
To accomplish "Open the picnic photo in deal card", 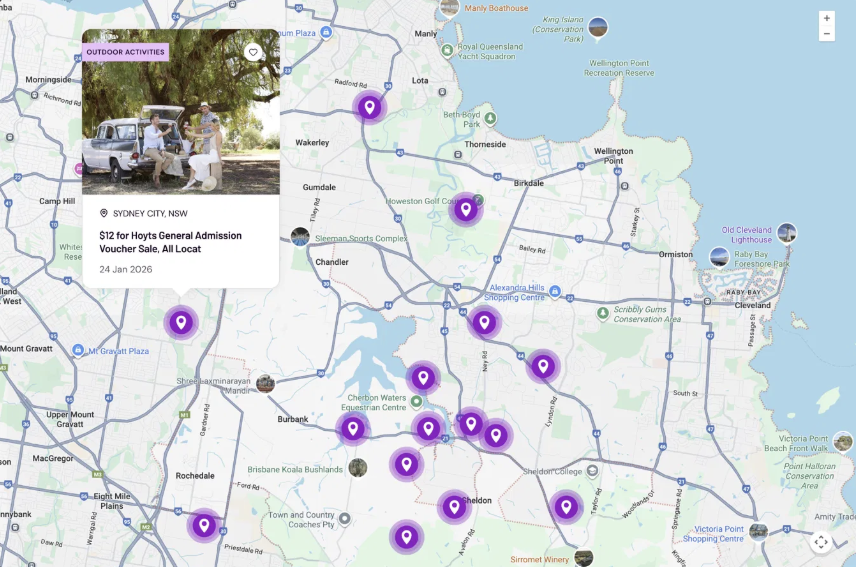I will (181, 112).
